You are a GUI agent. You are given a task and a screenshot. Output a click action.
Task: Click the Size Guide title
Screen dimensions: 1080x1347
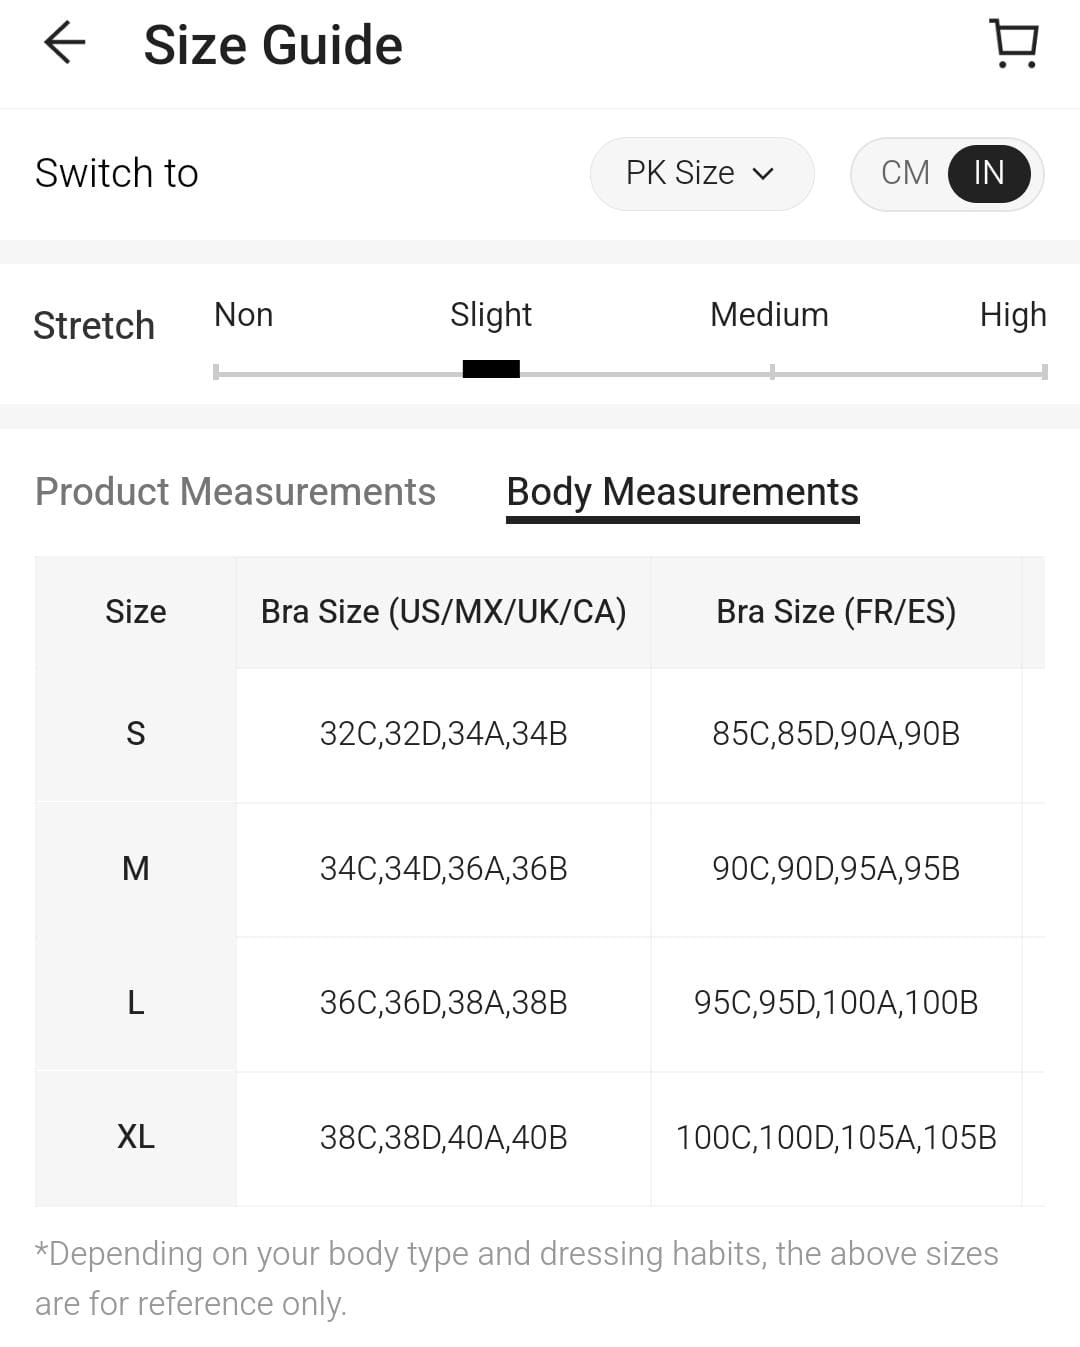(273, 45)
